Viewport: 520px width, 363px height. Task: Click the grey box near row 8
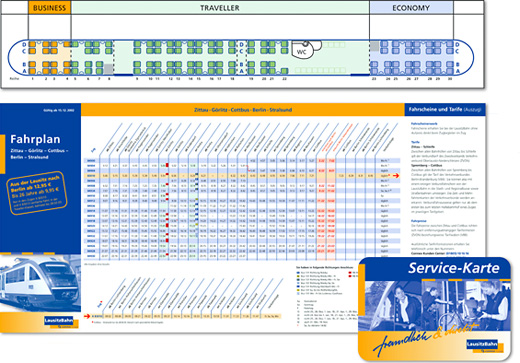coord(108,69)
